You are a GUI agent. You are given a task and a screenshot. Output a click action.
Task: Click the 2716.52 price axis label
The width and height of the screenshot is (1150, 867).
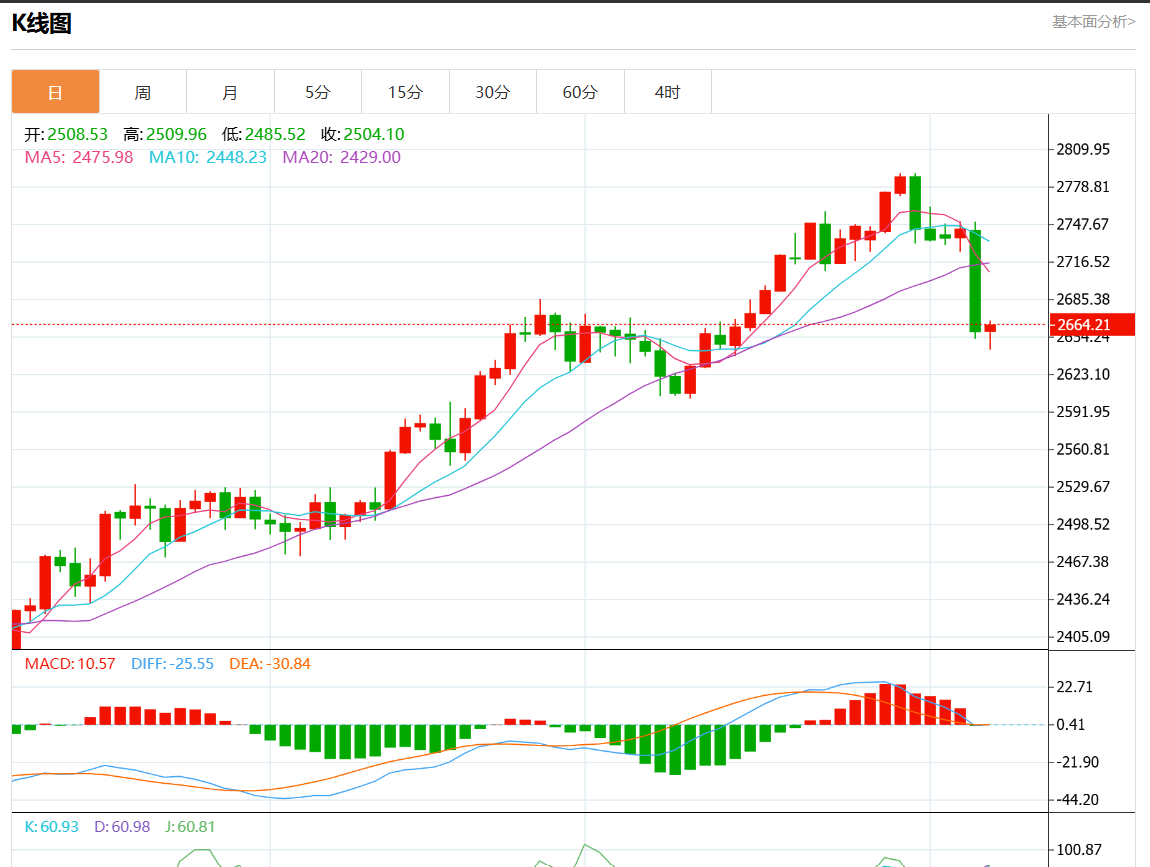click(x=1083, y=261)
